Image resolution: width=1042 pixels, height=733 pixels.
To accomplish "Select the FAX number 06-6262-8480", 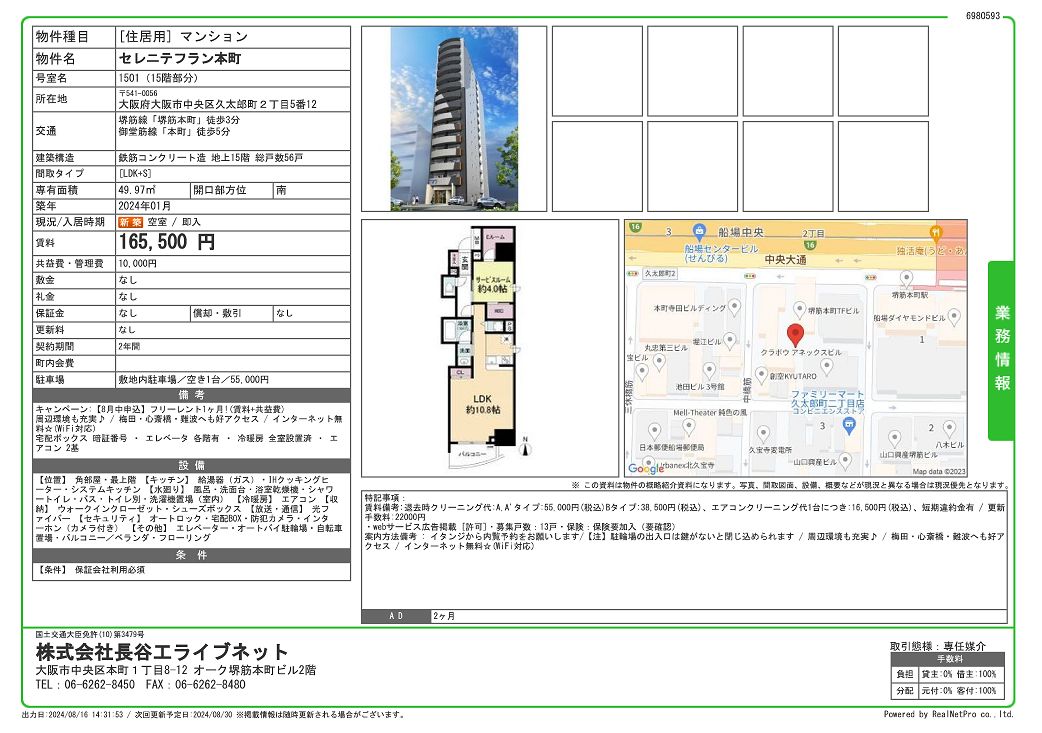I will tap(211, 684).
